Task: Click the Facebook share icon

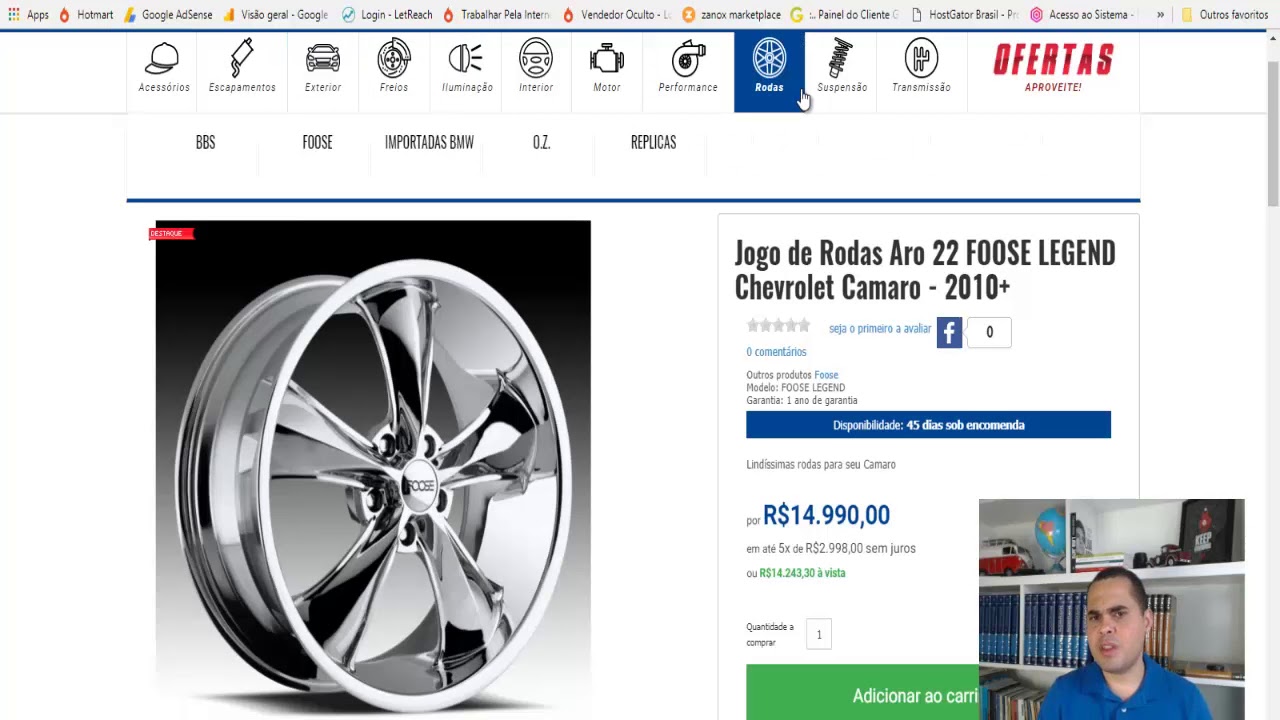Action: pyautogui.click(x=949, y=333)
